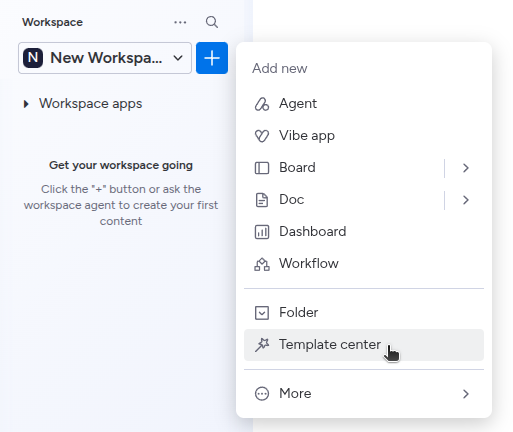Click the Doc page icon
The height and width of the screenshot is (432, 513).
pos(262,200)
